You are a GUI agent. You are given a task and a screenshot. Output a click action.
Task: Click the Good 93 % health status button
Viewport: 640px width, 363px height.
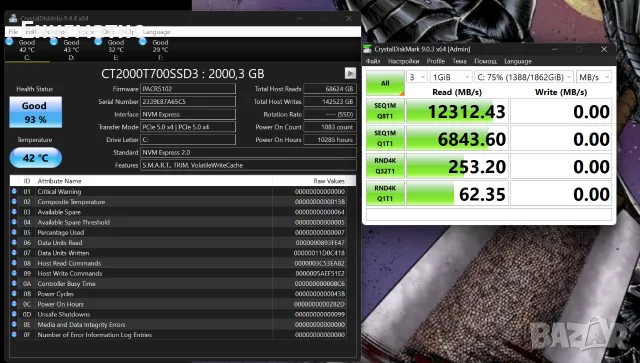tap(36, 112)
